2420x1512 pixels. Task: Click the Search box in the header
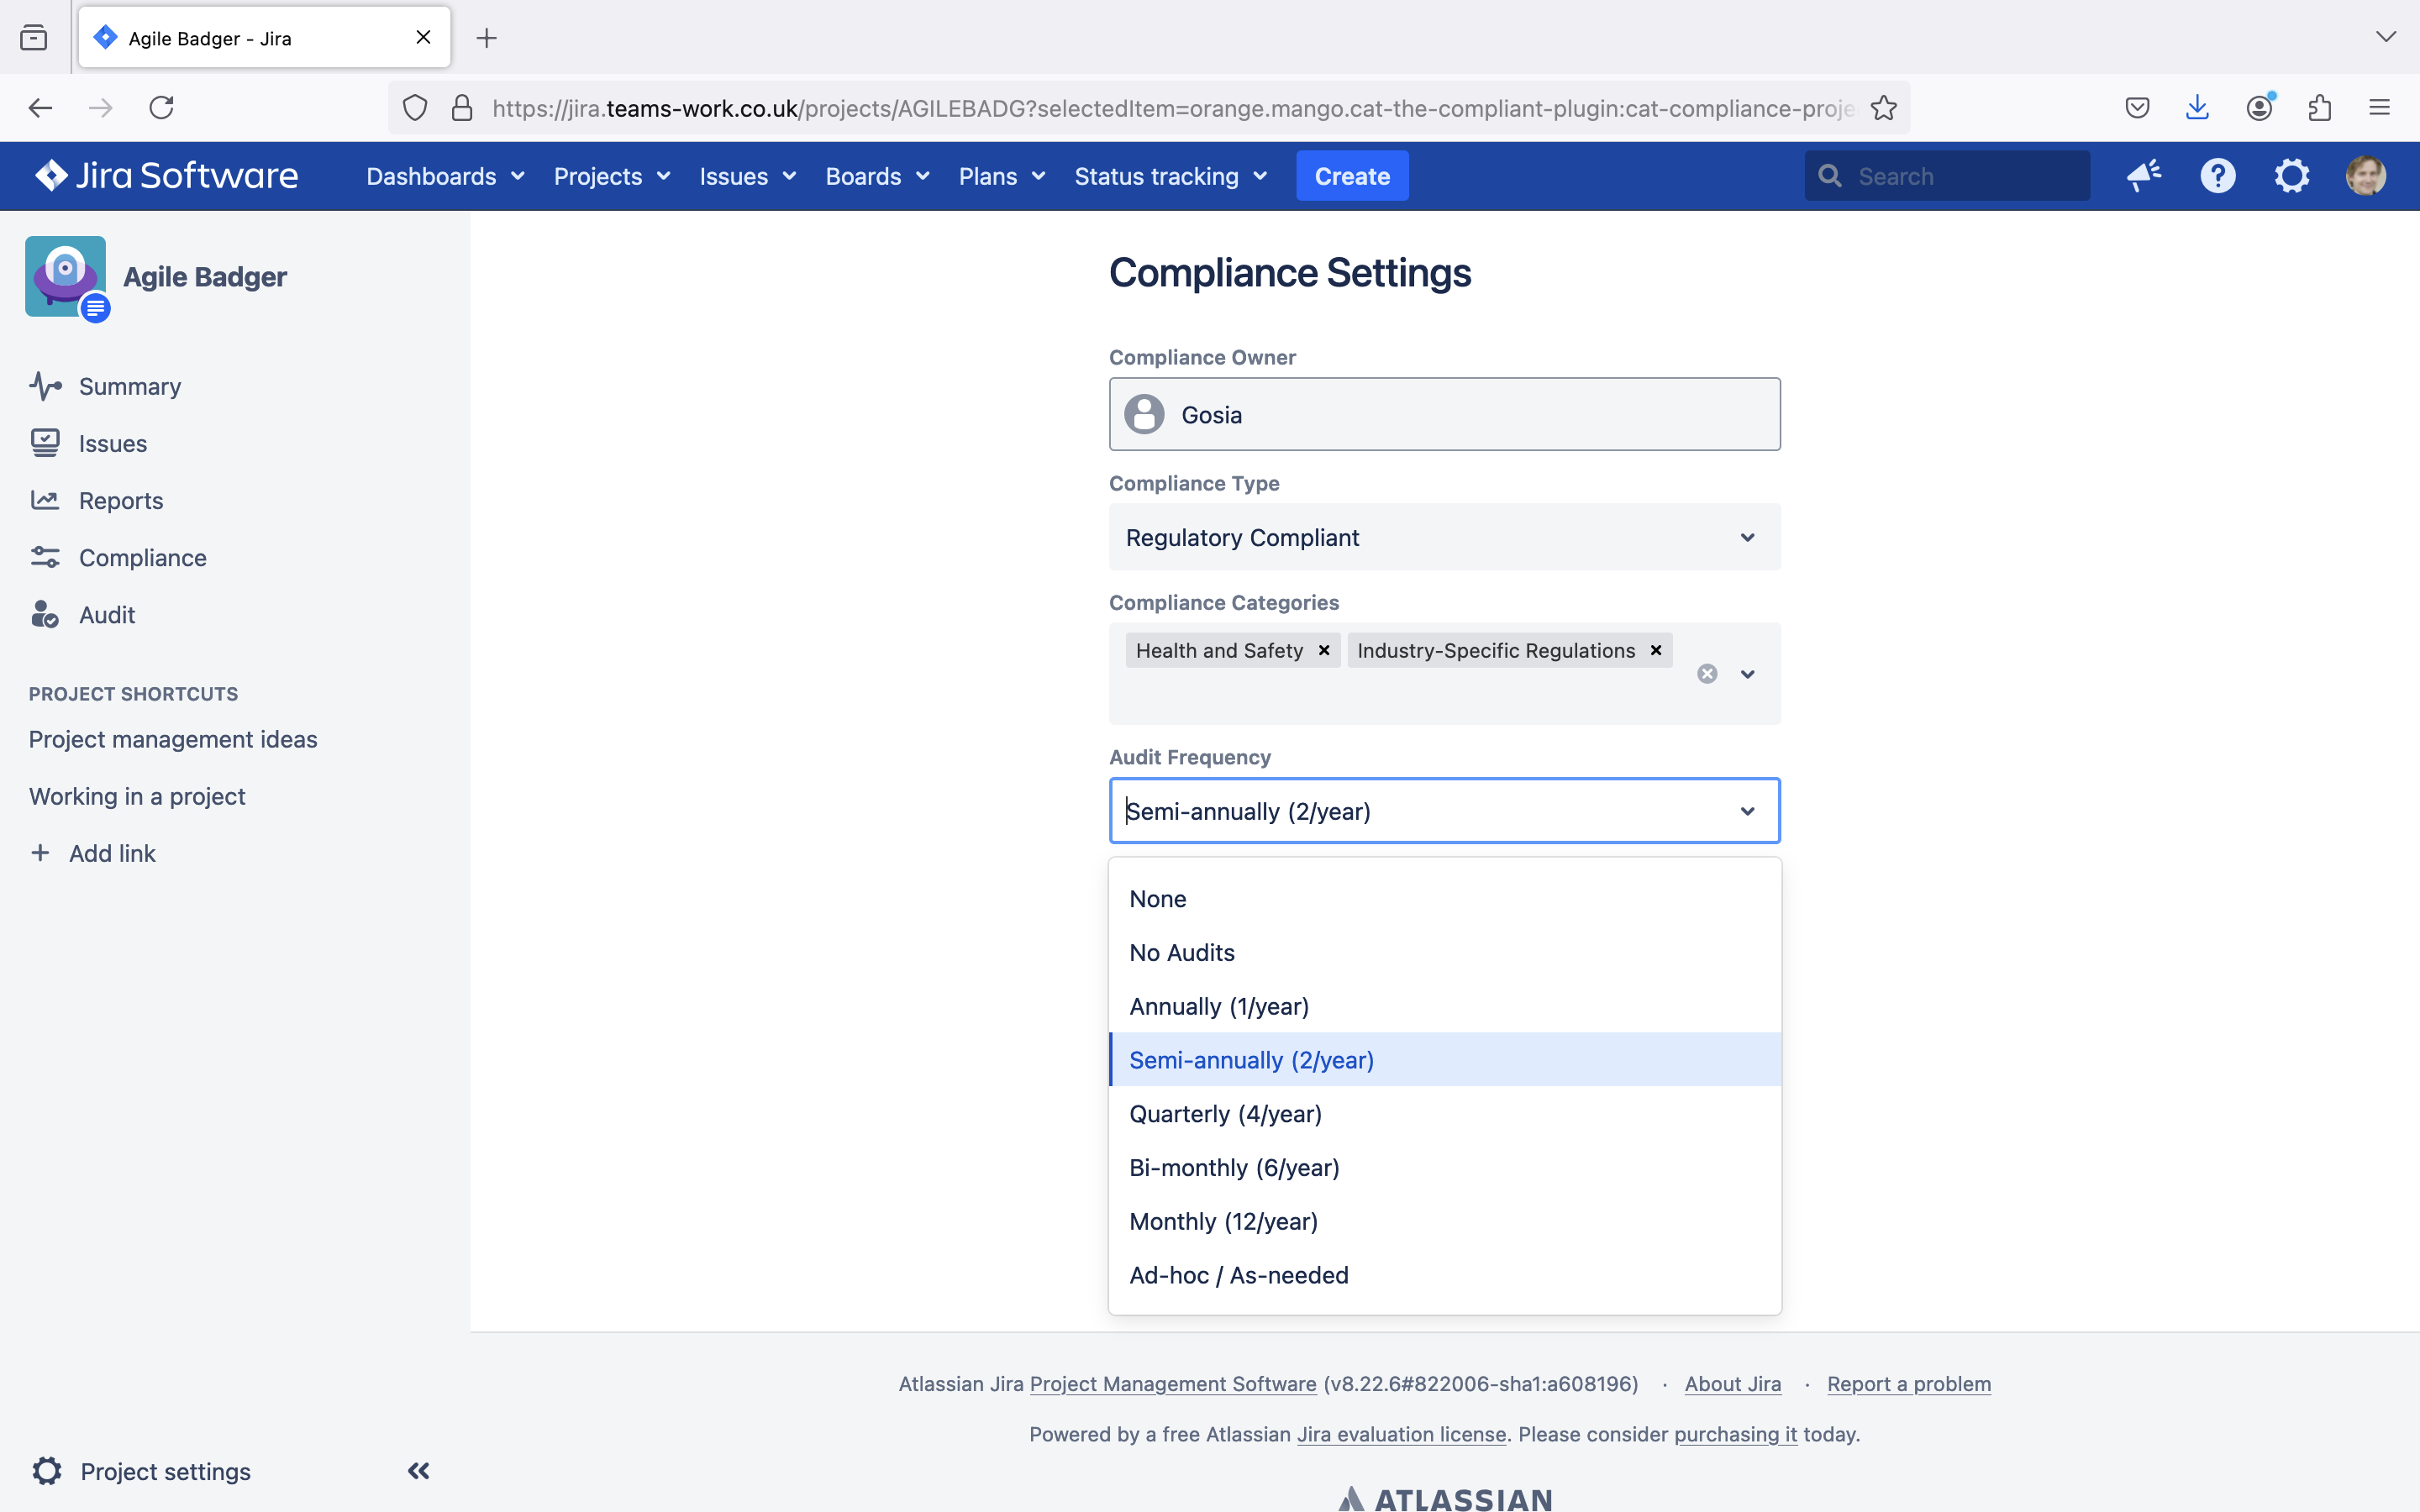[x=1946, y=176]
